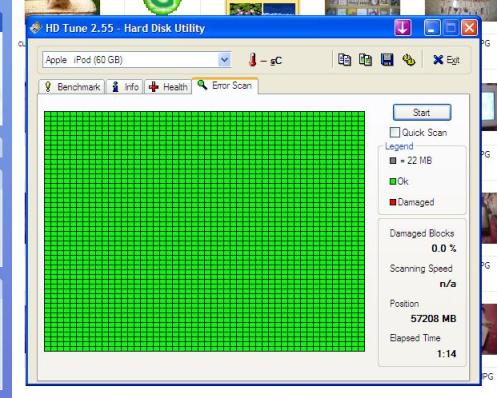This screenshot has width=497, height=398.
Task: Click the green block scan grid
Action: point(204,231)
